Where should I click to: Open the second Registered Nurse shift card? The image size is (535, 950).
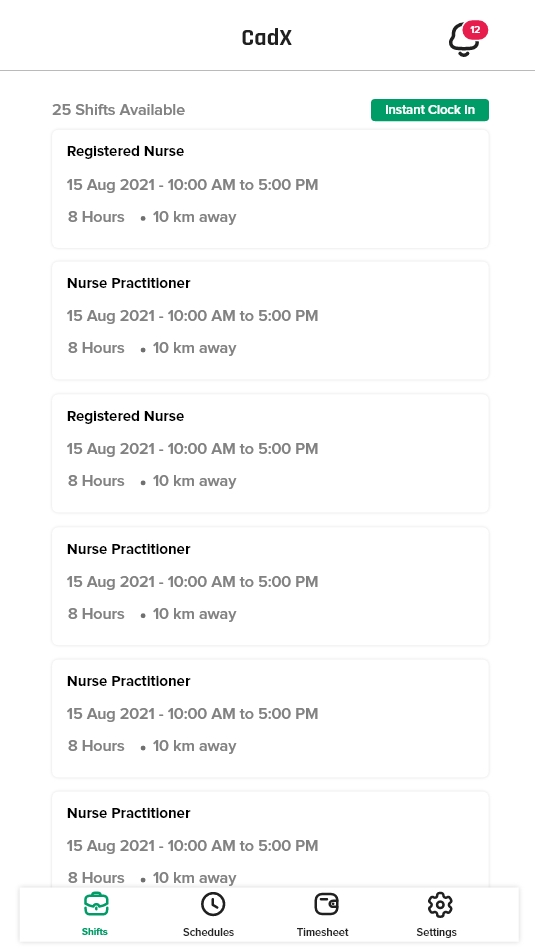click(270, 453)
